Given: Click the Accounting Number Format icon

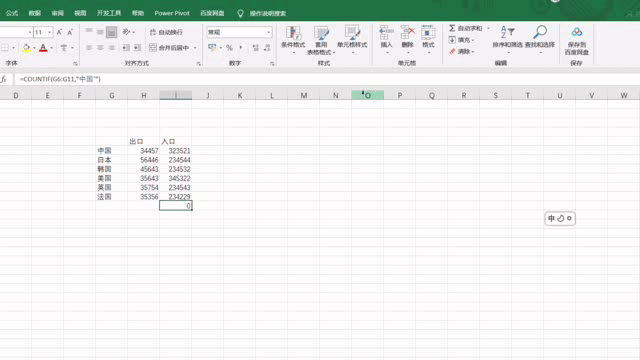Looking at the screenshot, I should tap(212, 48).
